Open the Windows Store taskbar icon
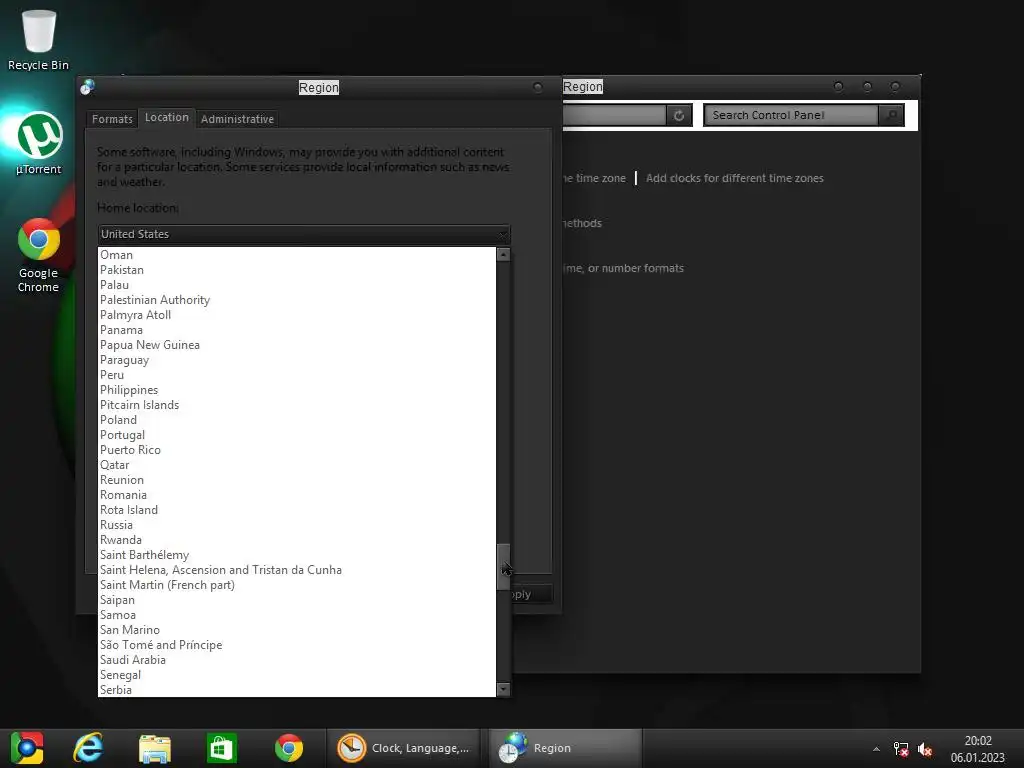The image size is (1024, 768). click(221, 748)
